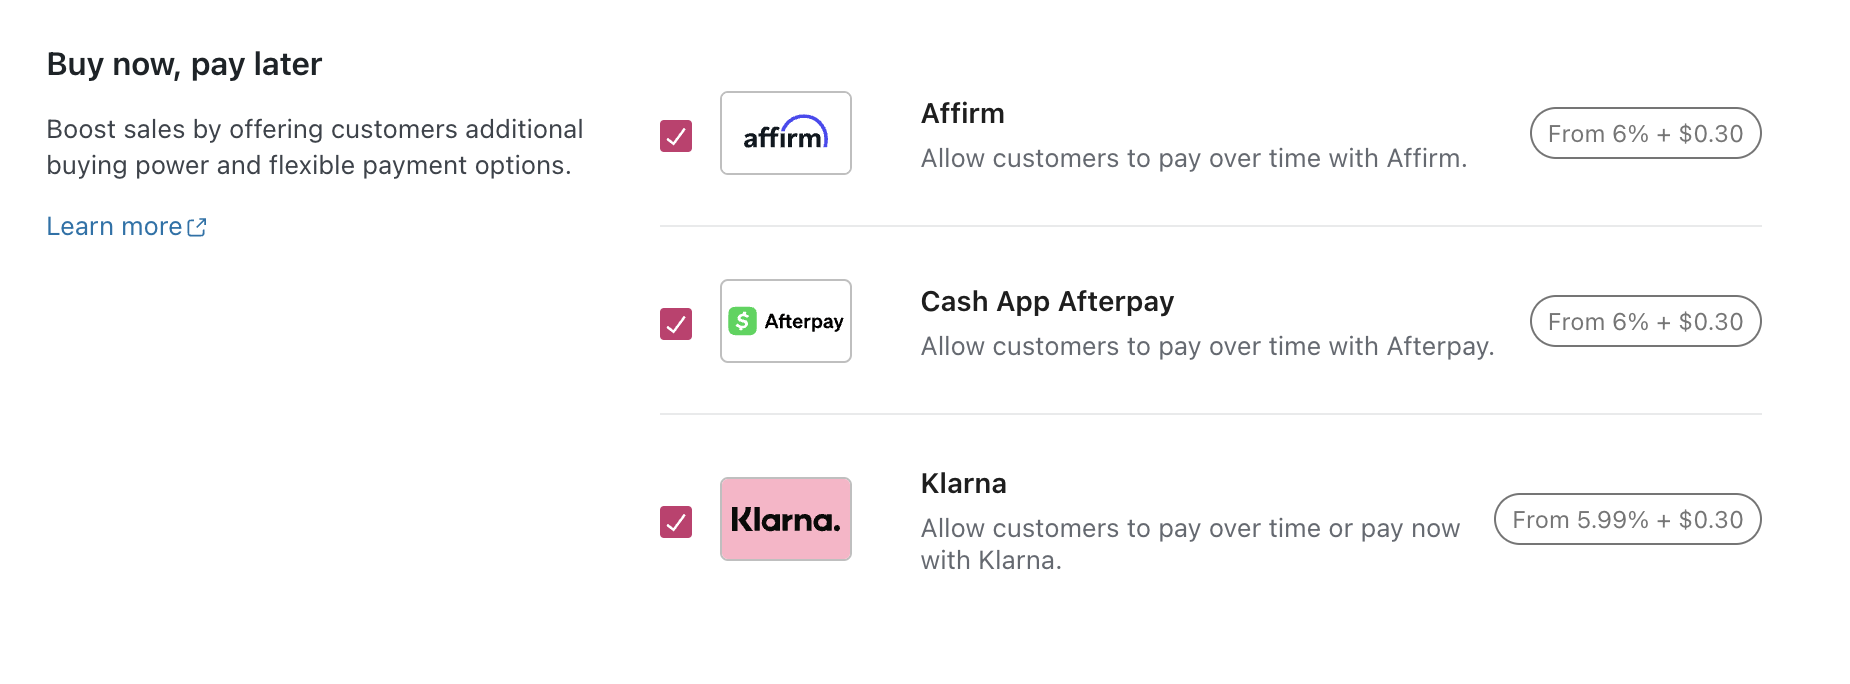The height and width of the screenshot is (684, 1850).
Task: Click the pay over time with Afterpay description
Action: tap(1207, 346)
